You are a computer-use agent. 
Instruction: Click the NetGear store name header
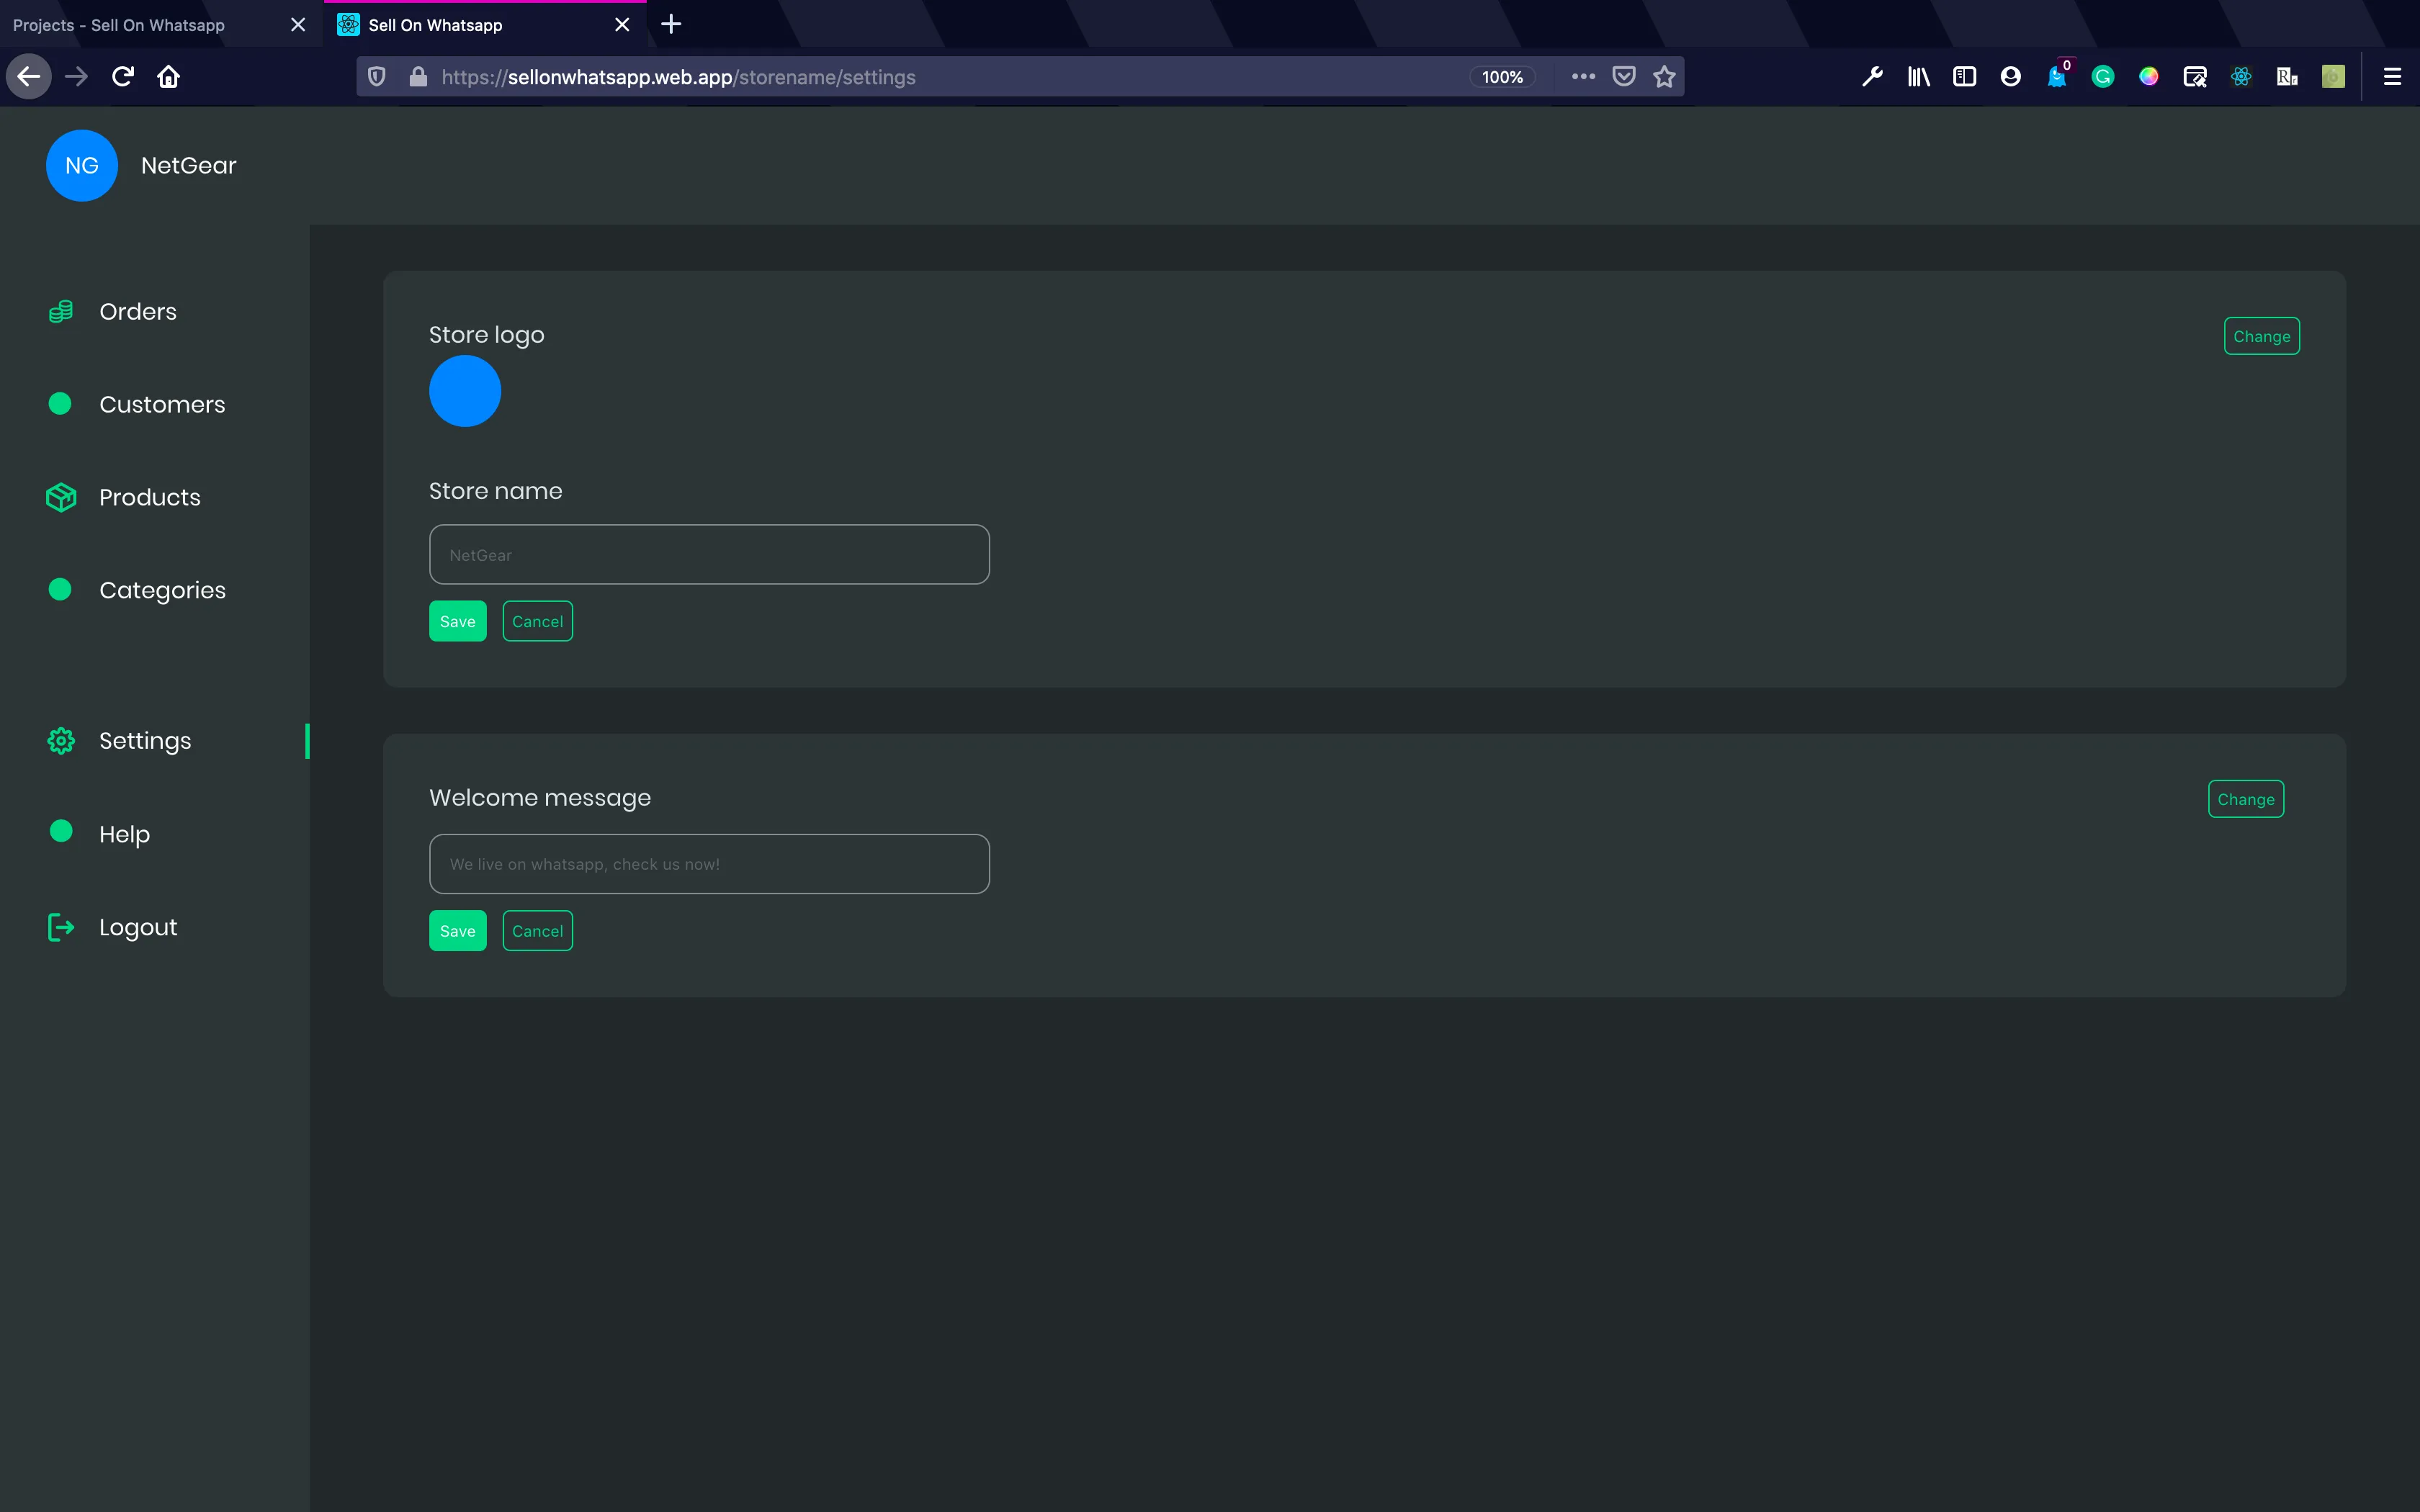pyautogui.click(x=189, y=166)
